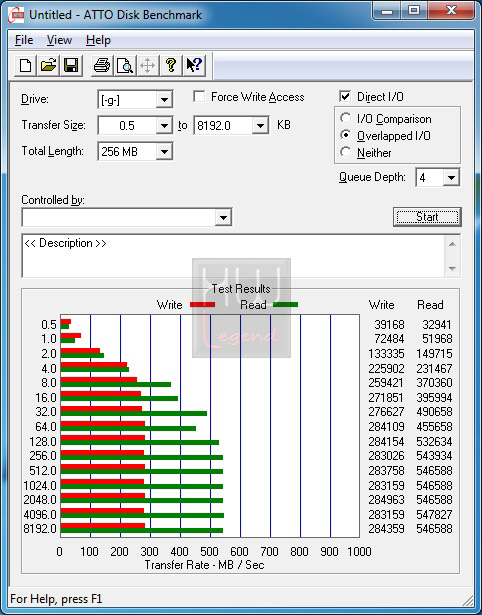Click the read value 490658

(x=434, y=412)
